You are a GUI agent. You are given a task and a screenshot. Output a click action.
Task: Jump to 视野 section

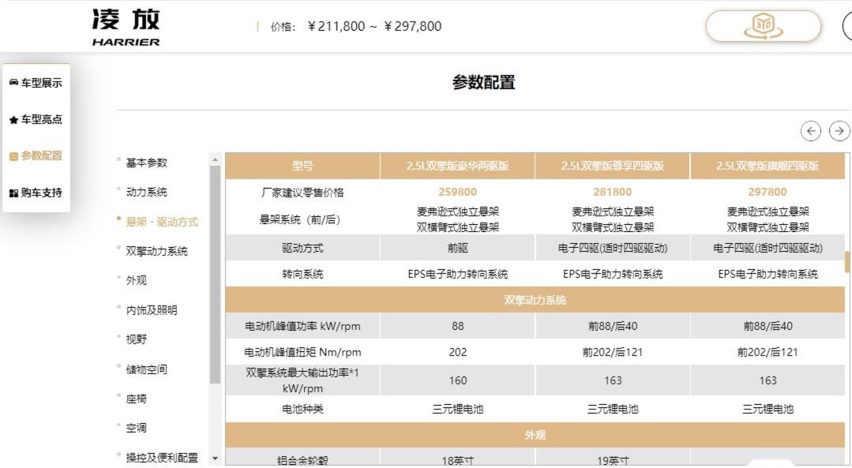click(x=136, y=340)
